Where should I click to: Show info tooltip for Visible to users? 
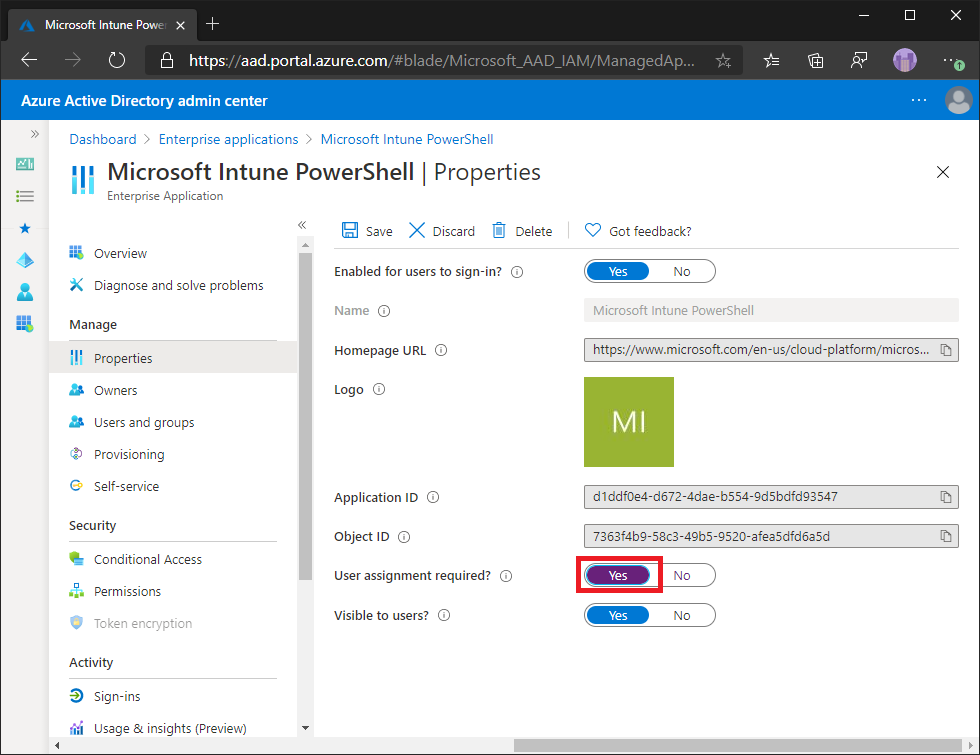point(444,615)
